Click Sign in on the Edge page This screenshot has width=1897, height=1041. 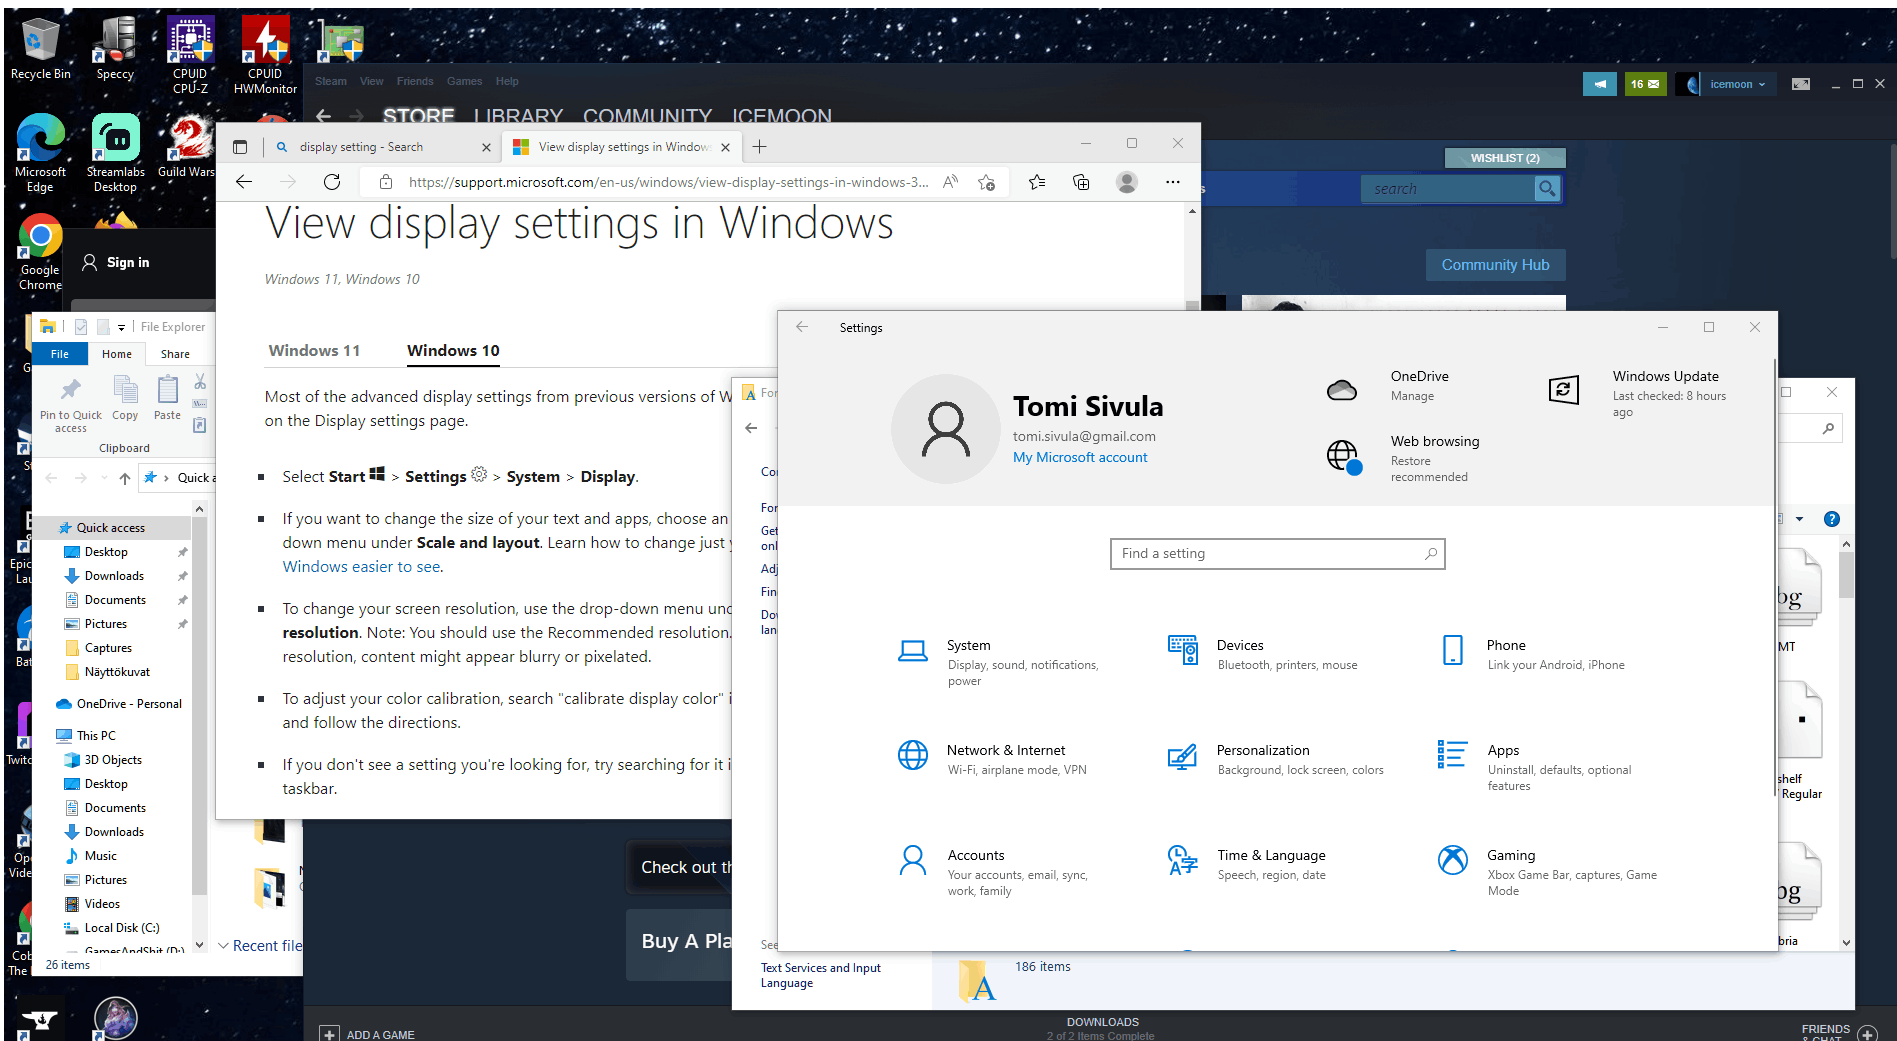[x=115, y=262]
